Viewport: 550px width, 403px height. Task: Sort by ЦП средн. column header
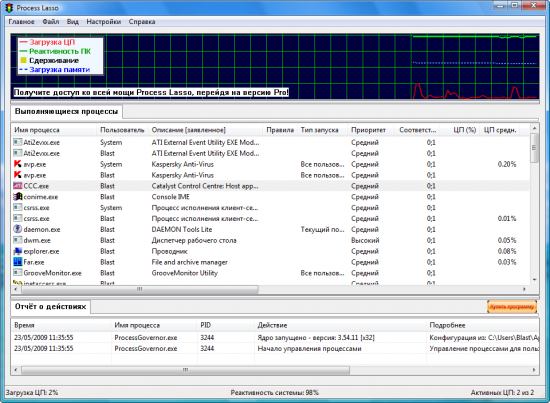500,130
